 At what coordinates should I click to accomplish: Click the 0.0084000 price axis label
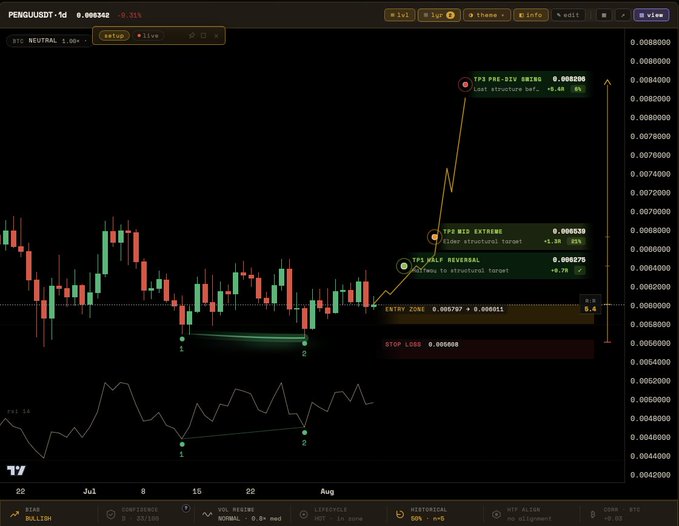(x=650, y=80)
